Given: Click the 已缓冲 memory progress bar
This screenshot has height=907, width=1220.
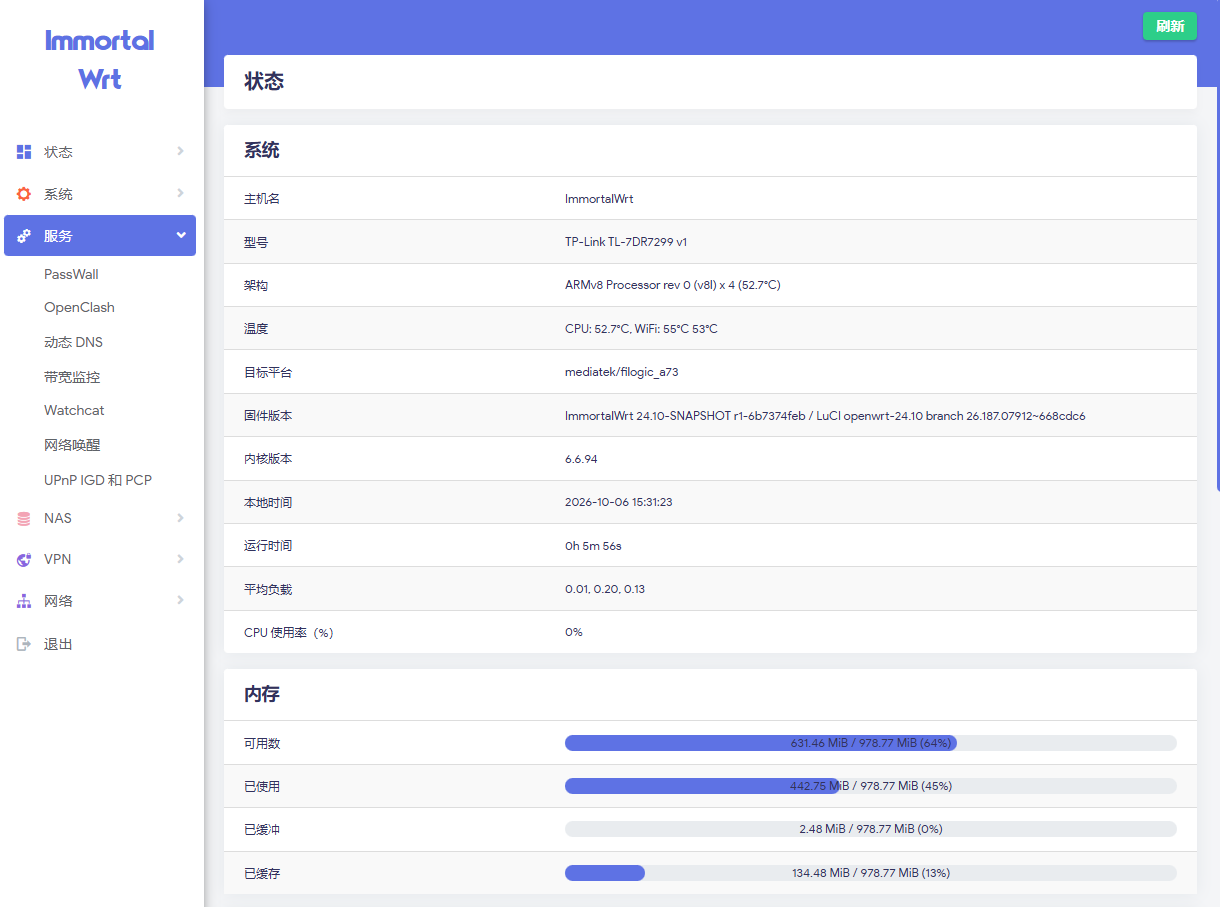Looking at the screenshot, I should pyautogui.click(x=871, y=829).
